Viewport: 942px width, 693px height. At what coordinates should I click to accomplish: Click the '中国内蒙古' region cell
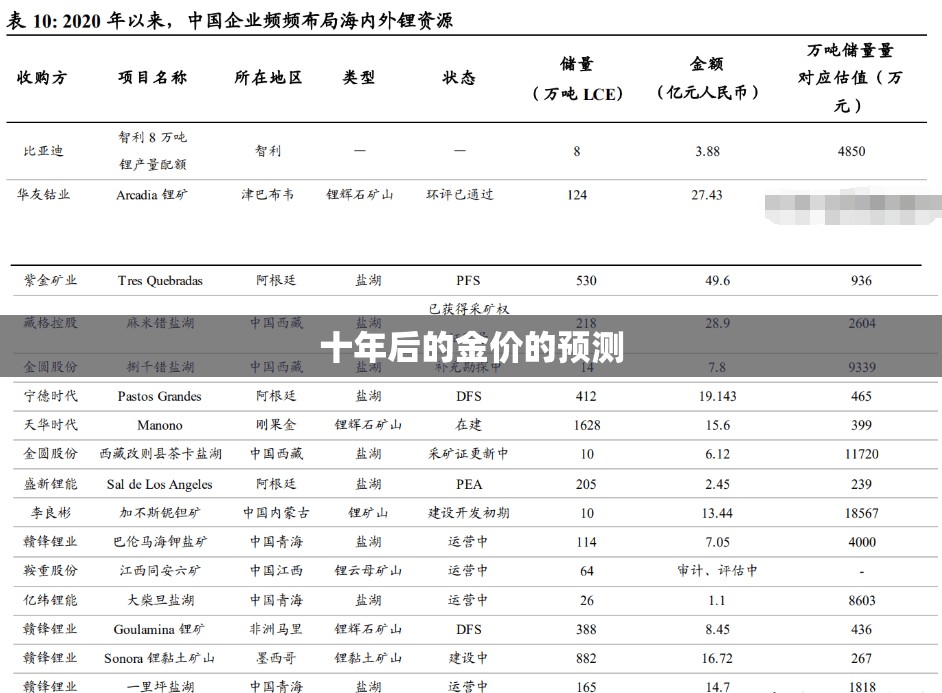pyautogui.click(x=276, y=513)
